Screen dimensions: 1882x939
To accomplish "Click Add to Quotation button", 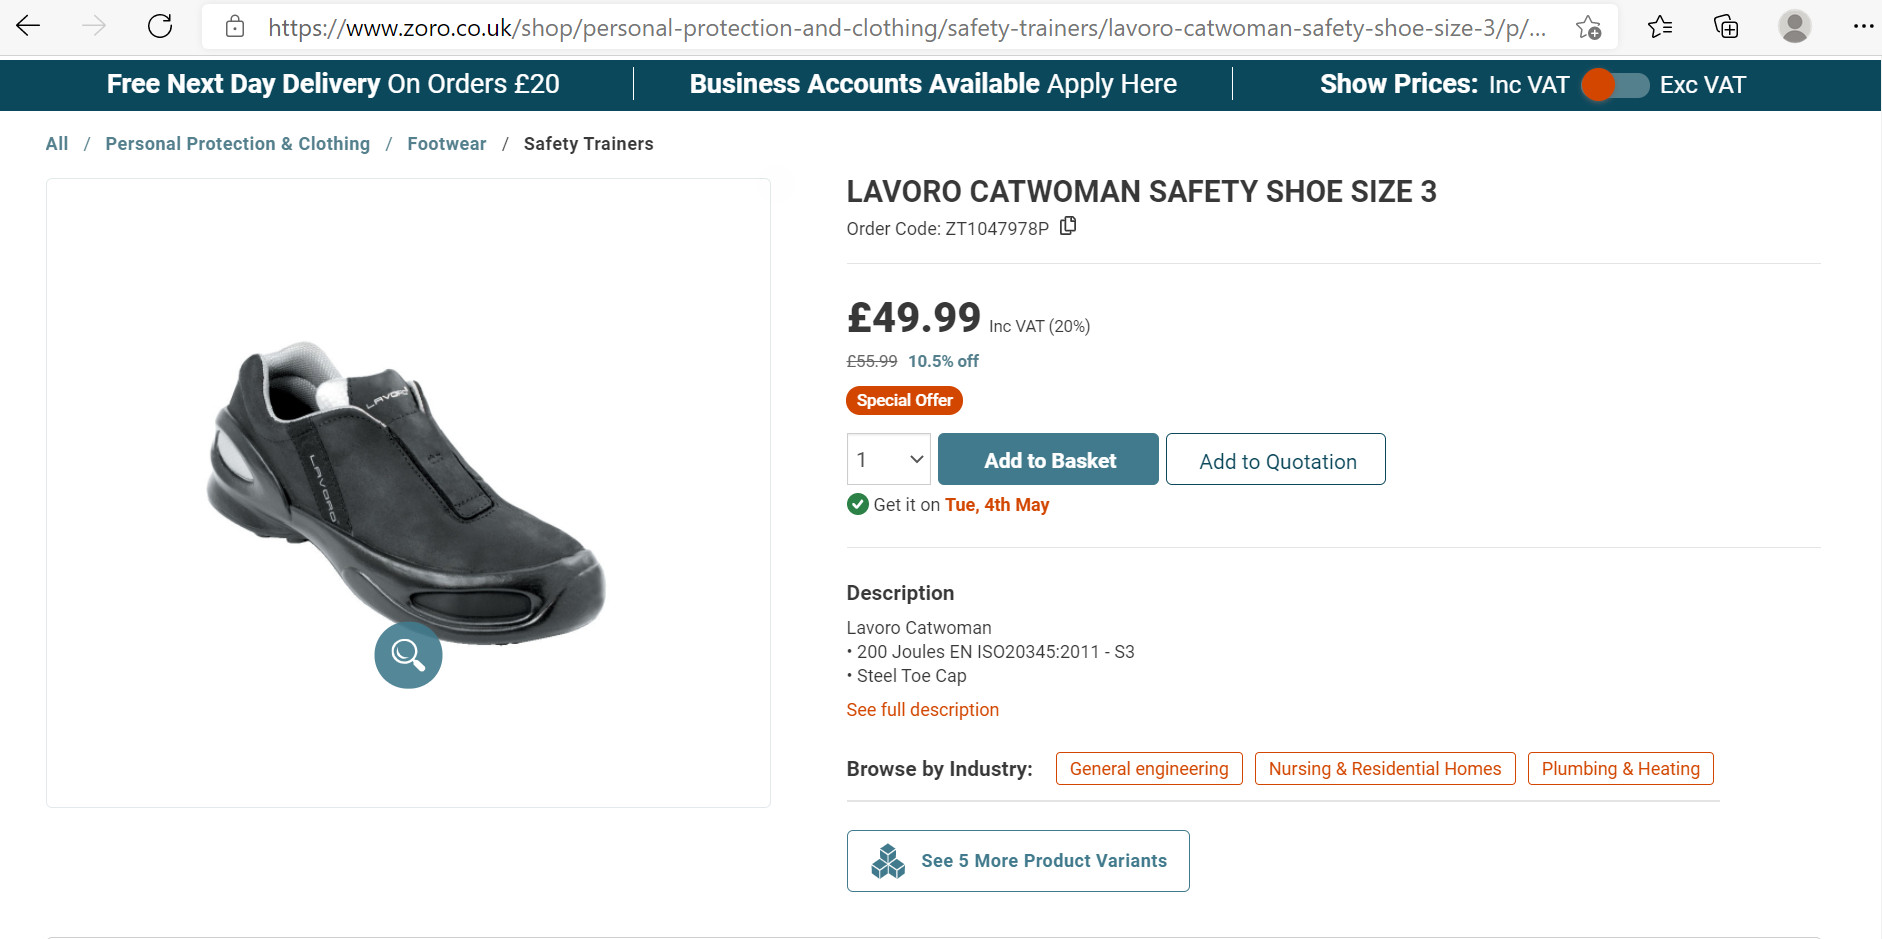I will click(1275, 460).
